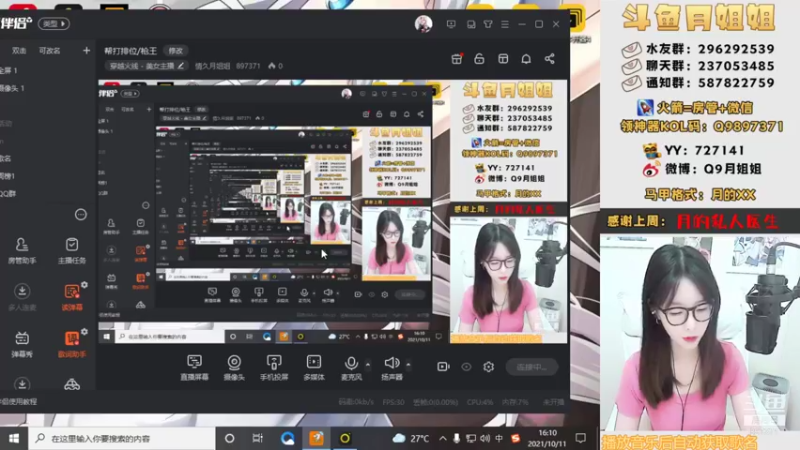This screenshot has height=450, width=800.
Task: Open the yellow ring app on taskbar
Action: pyautogui.click(x=345, y=438)
